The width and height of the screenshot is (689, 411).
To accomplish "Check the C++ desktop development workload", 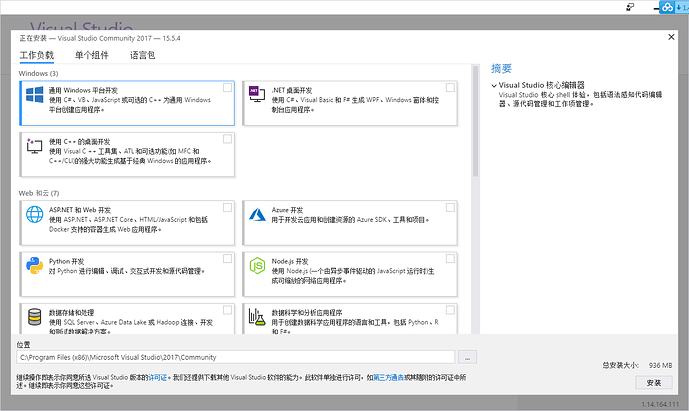I will [227, 139].
